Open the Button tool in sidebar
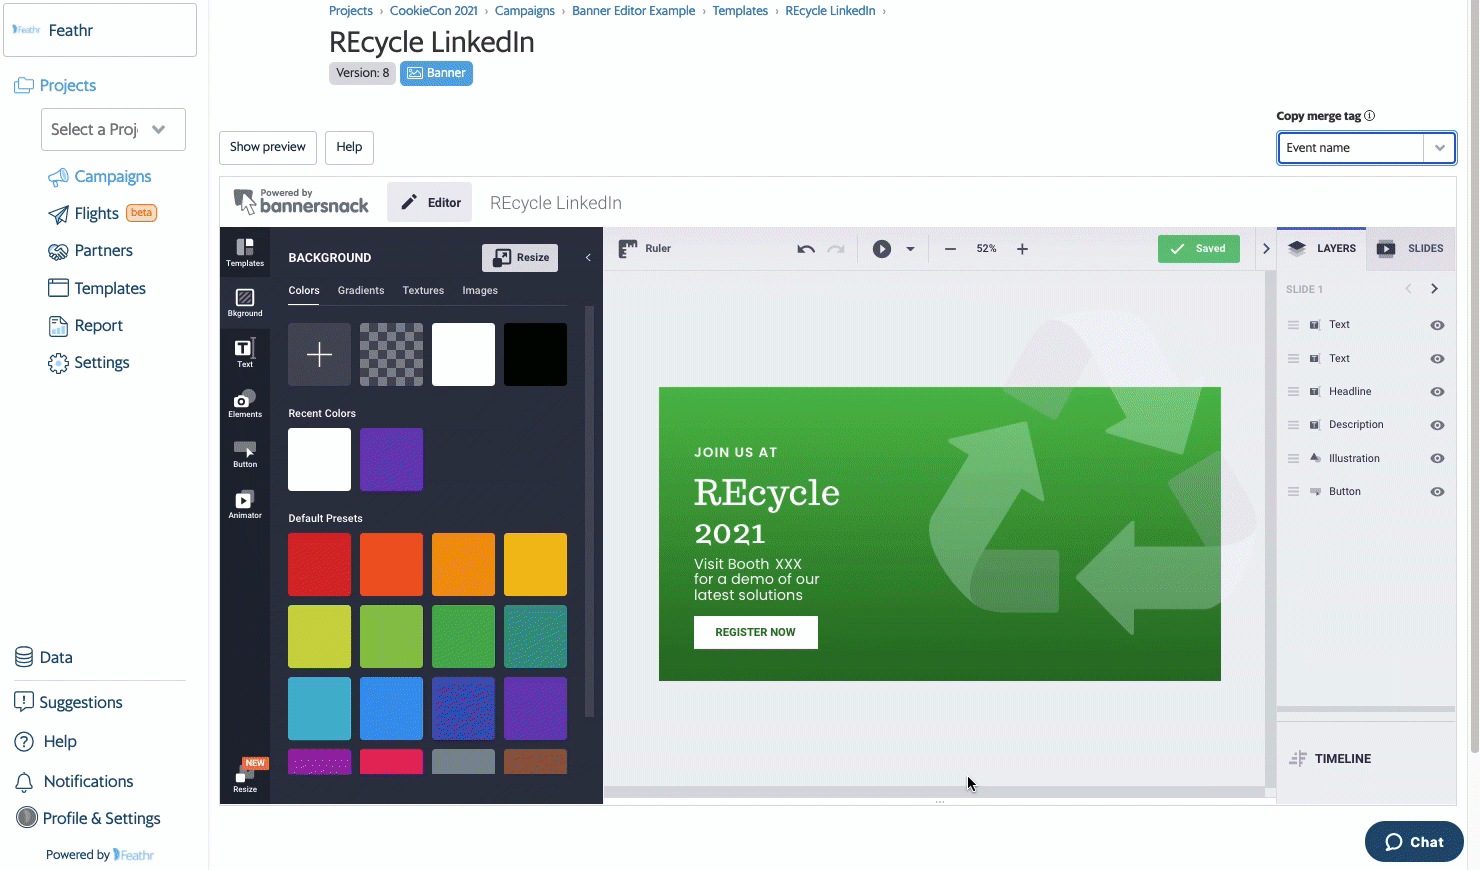1480x870 pixels. pos(245,454)
